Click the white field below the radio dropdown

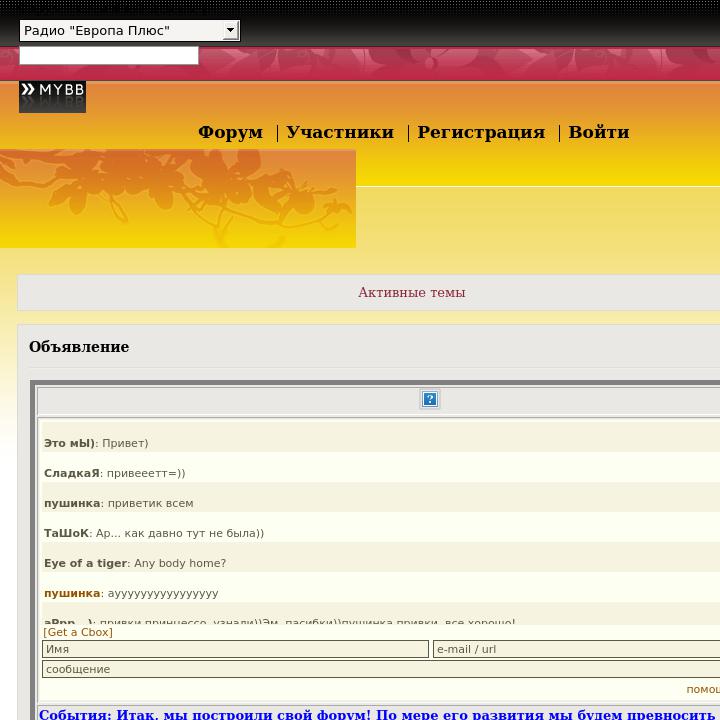(109, 55)
